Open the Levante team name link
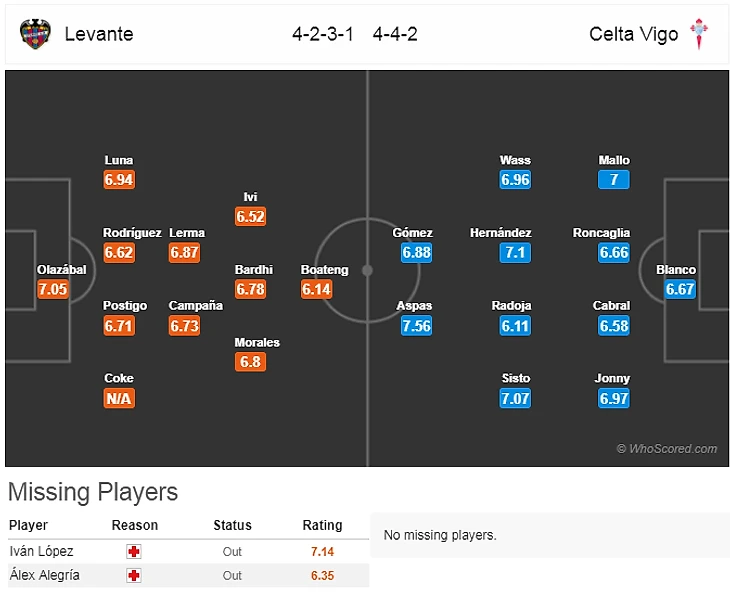The height and width of the screenshot is (593, 730). coord(99,34)
